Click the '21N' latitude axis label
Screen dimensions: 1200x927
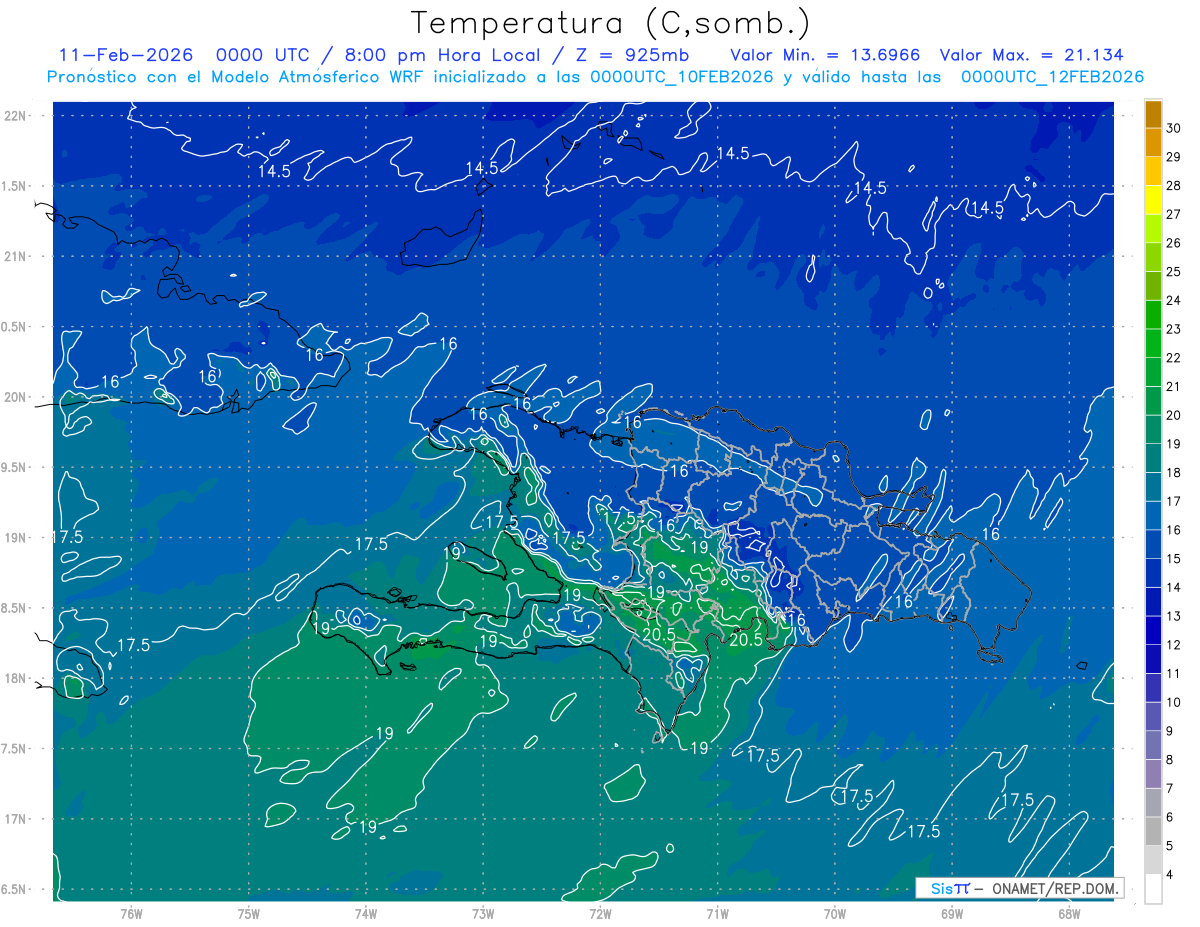[16, 256]
